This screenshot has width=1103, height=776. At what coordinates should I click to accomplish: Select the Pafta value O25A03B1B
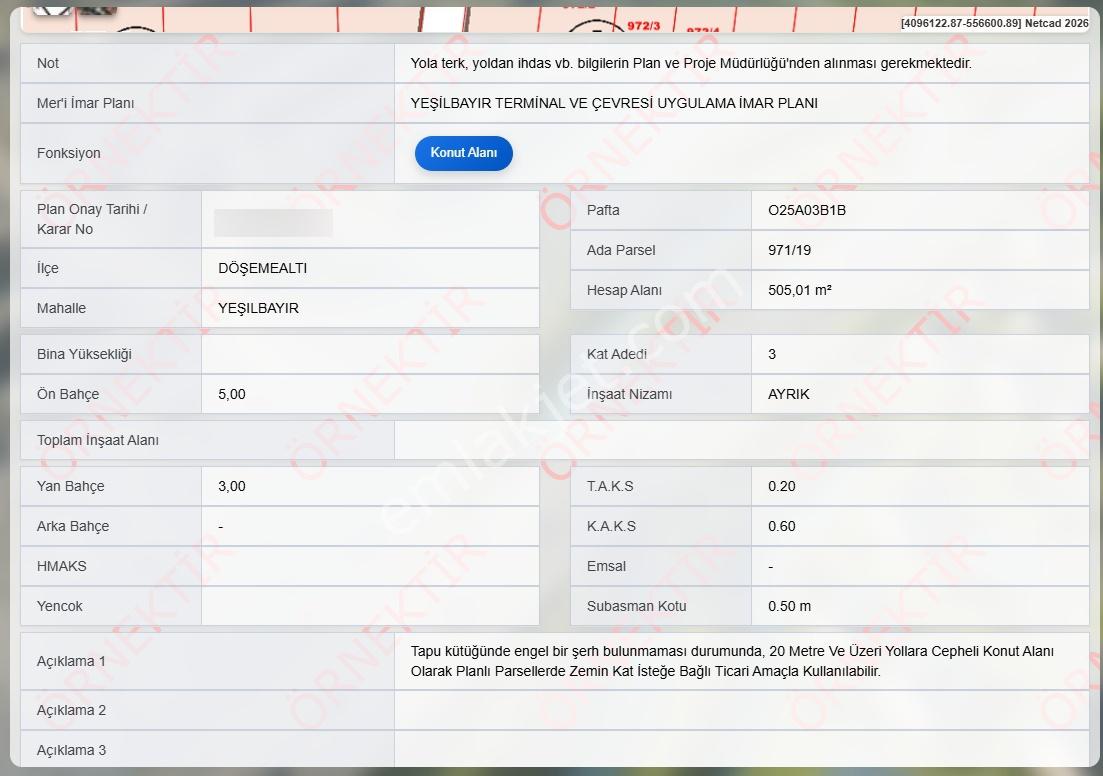807,210
